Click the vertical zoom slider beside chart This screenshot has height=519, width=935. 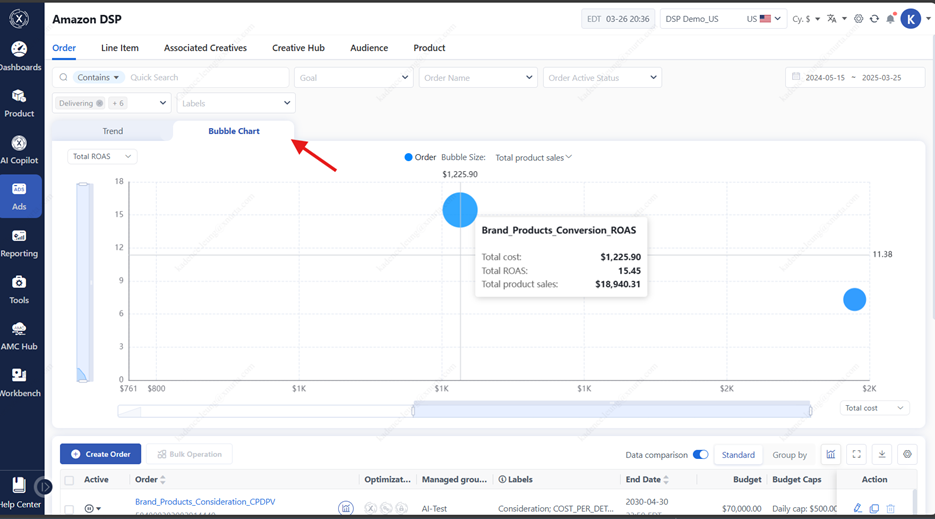[83, 282]
